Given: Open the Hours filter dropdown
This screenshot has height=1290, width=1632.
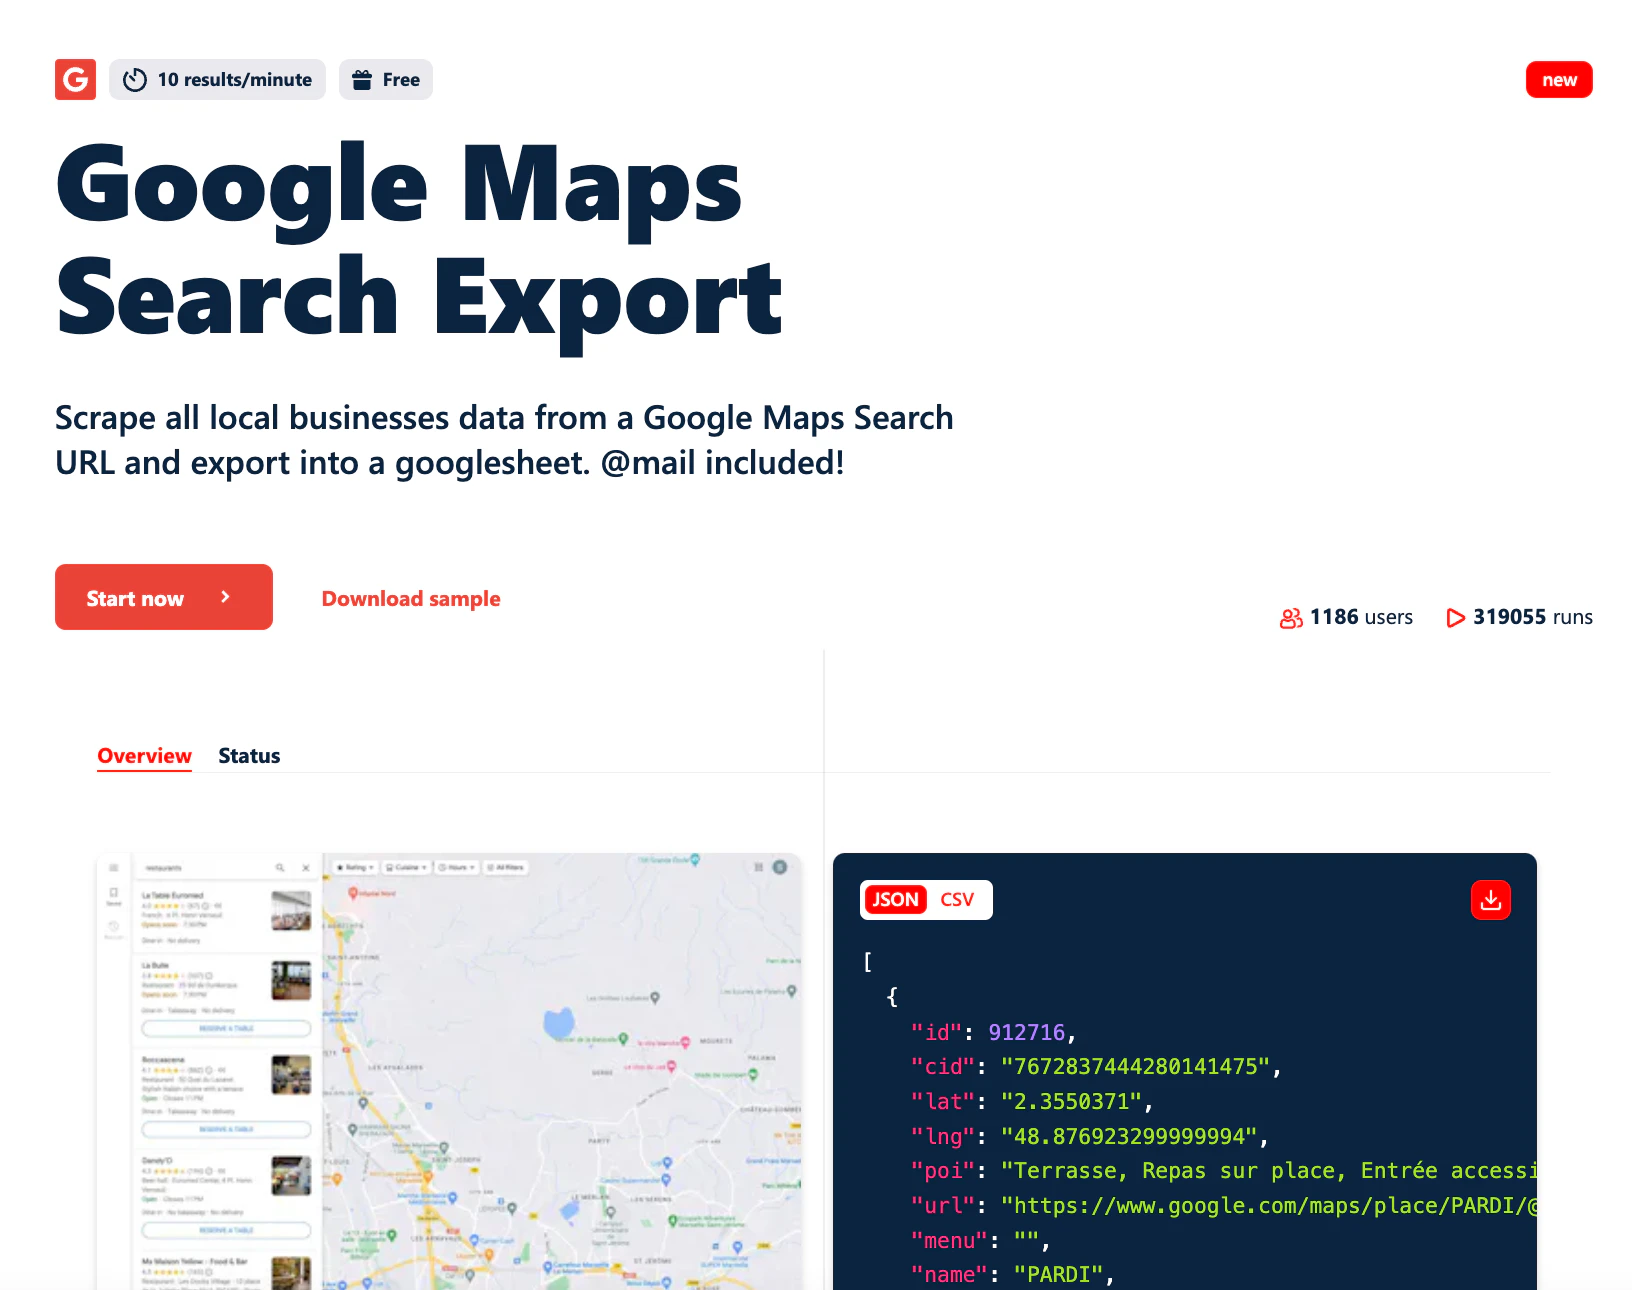Looking at the screenshot, I should (456, 867).
